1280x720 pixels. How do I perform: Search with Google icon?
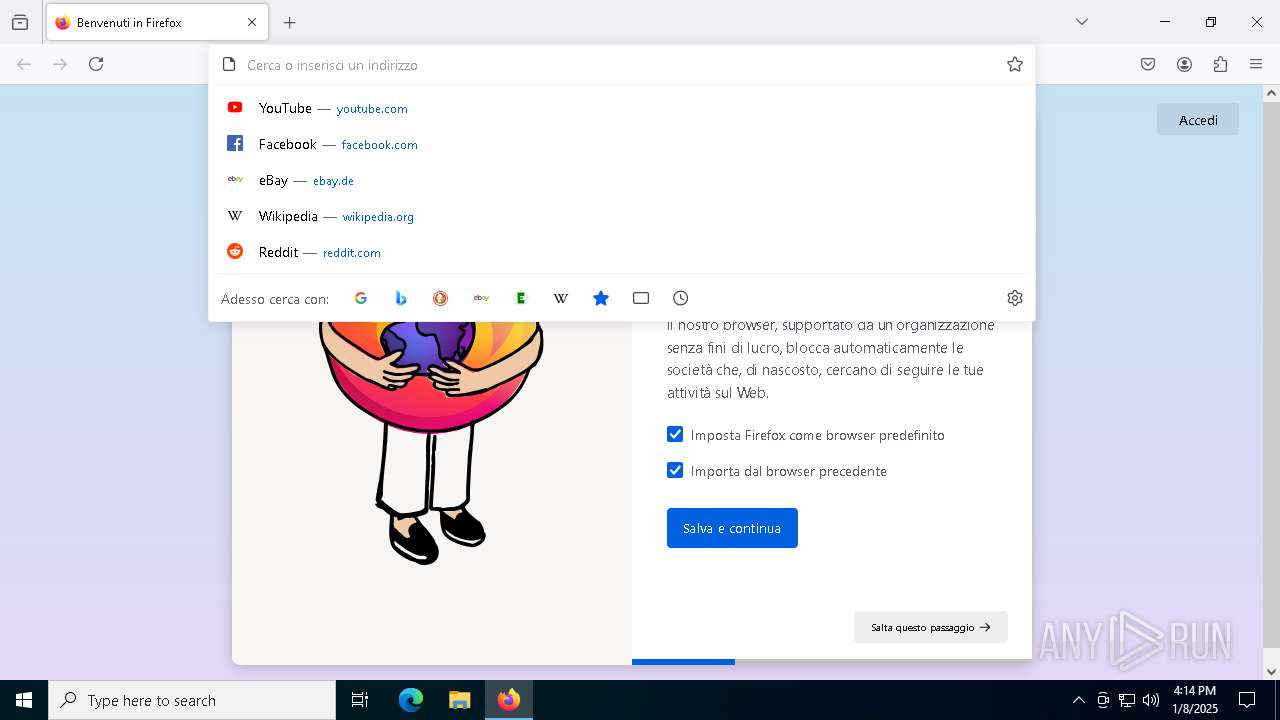pyautogui.click(x=361, y=298)
